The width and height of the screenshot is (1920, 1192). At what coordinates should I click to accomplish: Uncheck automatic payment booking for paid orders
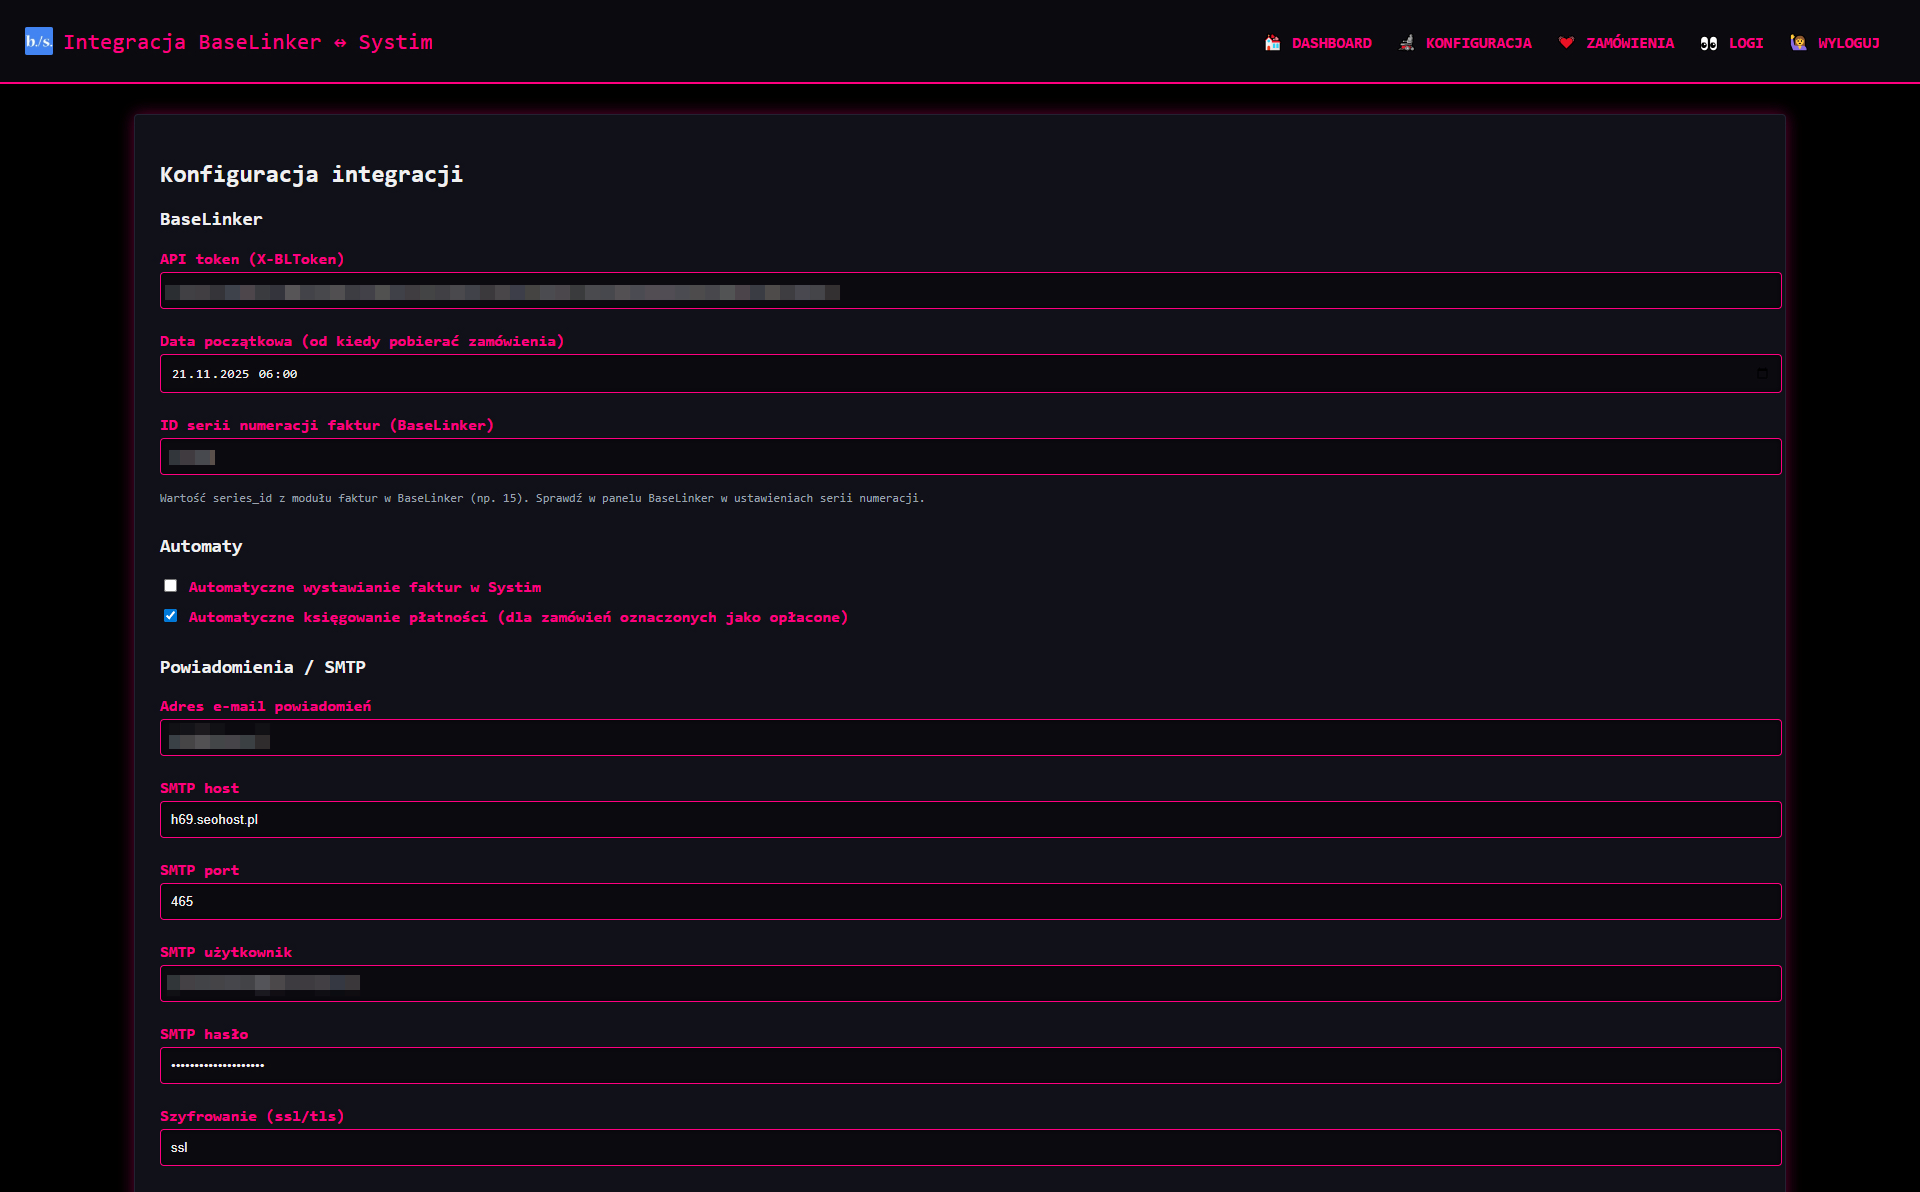170,616
